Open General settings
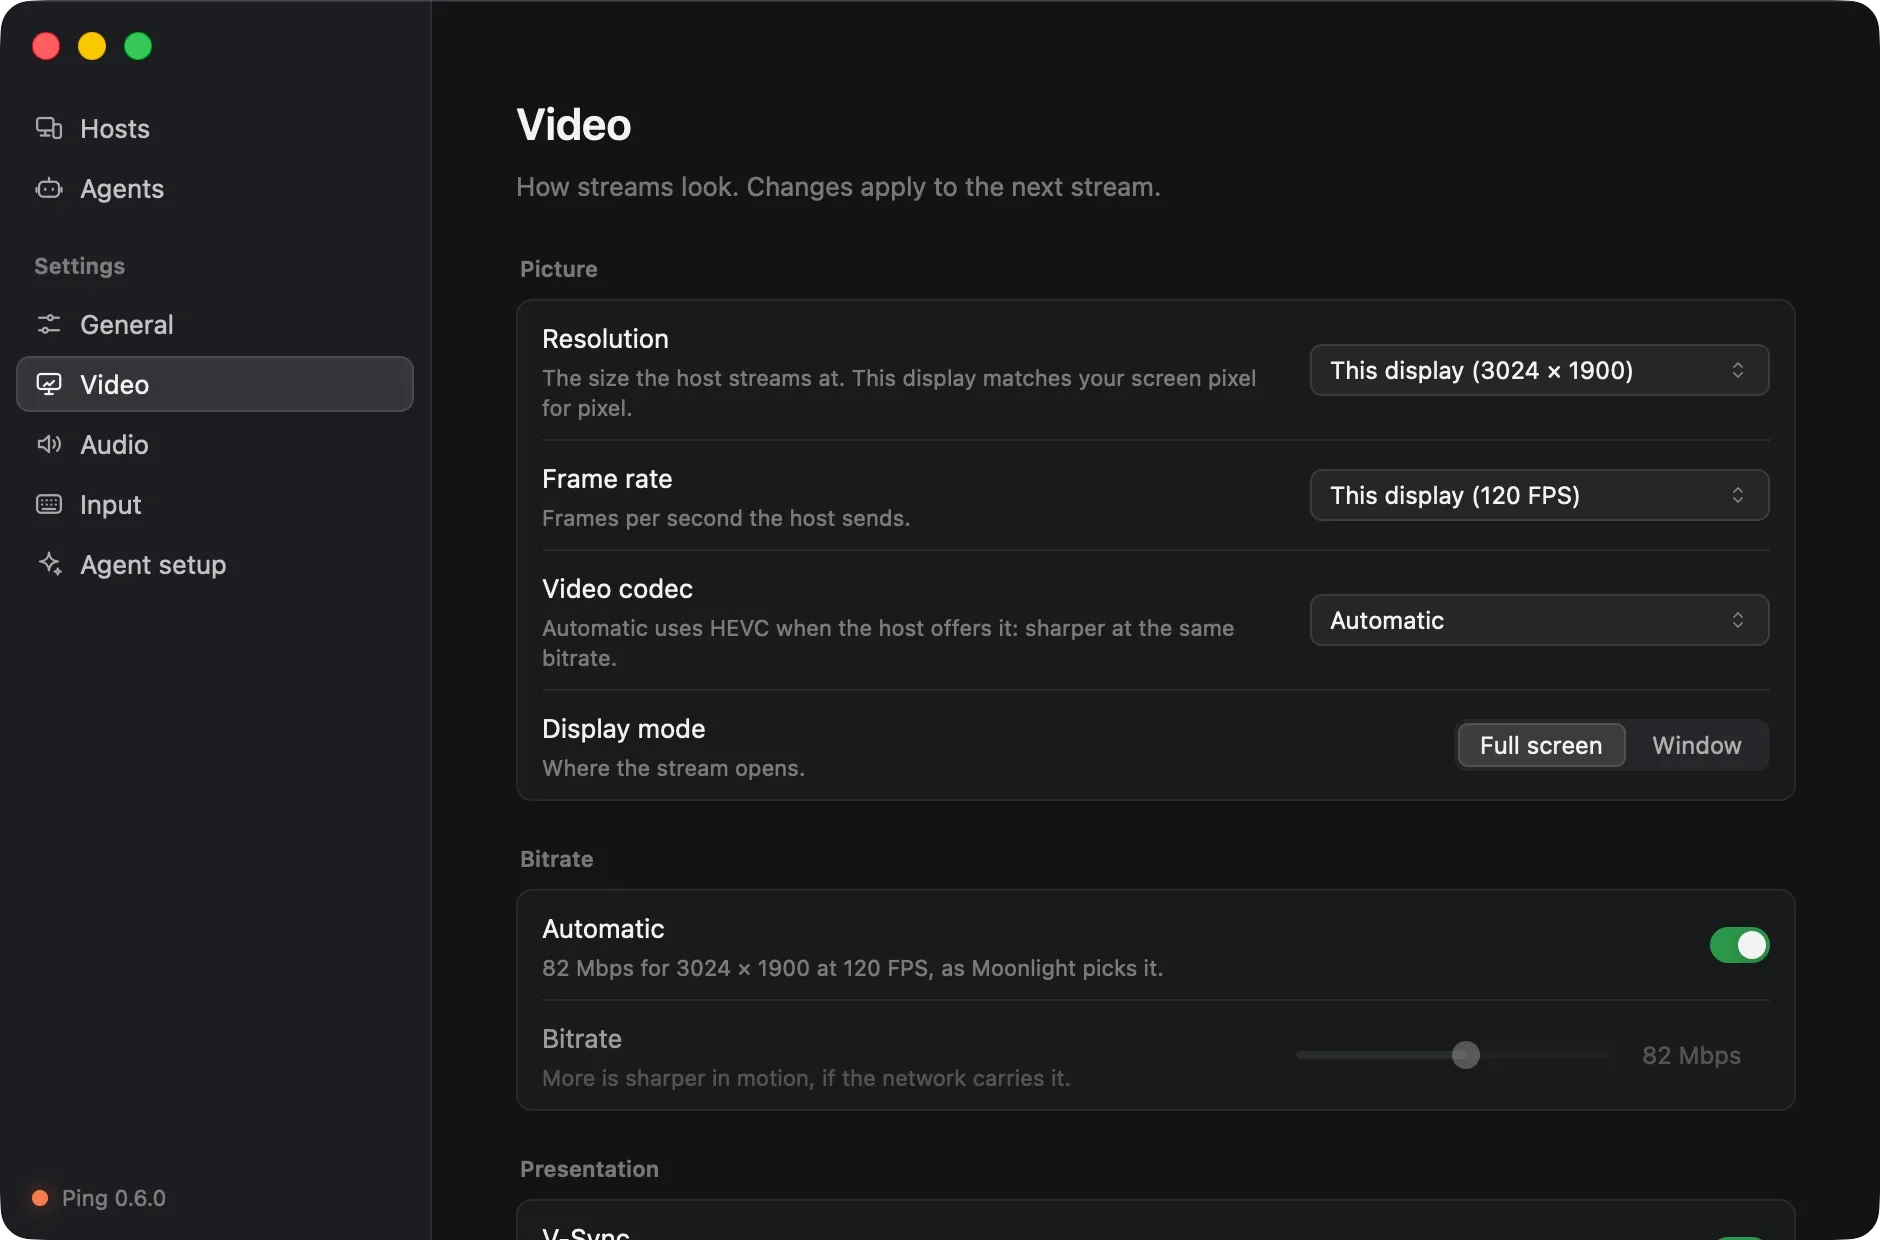This screenshot has height=1240, width=1880. 215,324
